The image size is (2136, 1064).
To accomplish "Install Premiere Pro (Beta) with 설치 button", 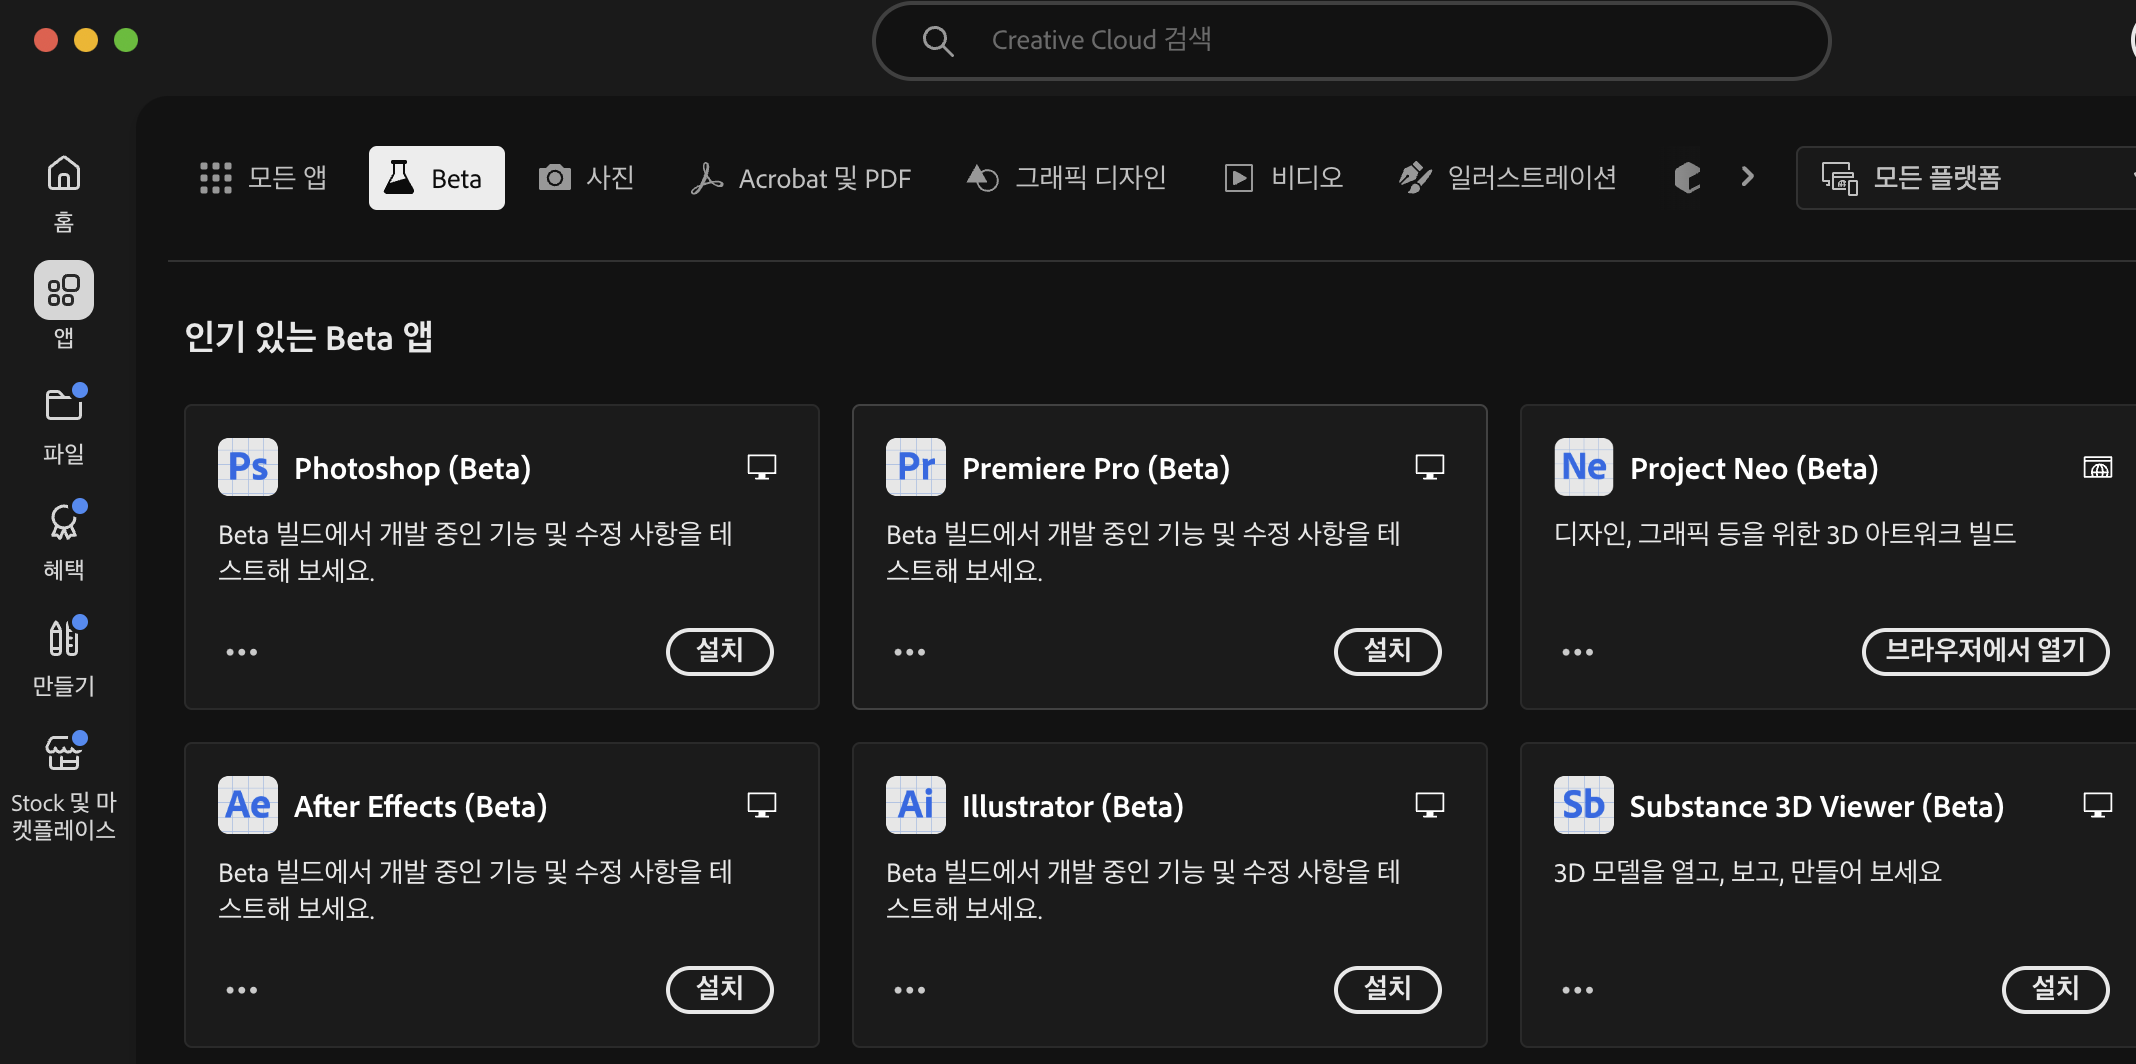I will [x=1388, y=651].
